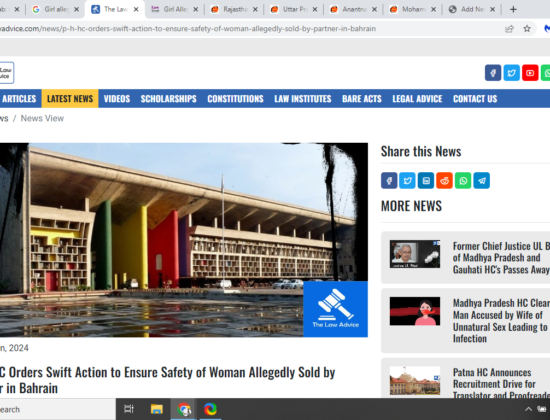This screenshot has width=550, height=420.
Task: Bookmark this page with the star icon
Action: click(x=527, y=29)
